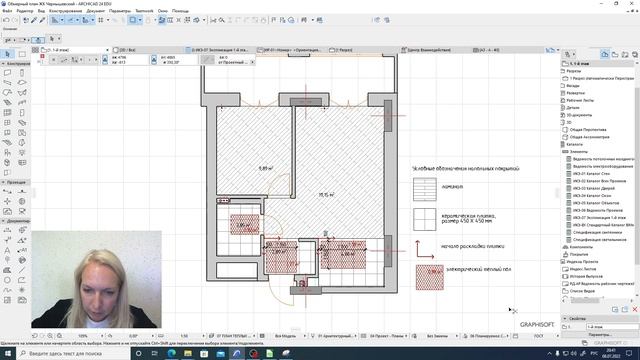Toggle the grid snap button in toolbar
640x360 pixels.
[101, 20]
